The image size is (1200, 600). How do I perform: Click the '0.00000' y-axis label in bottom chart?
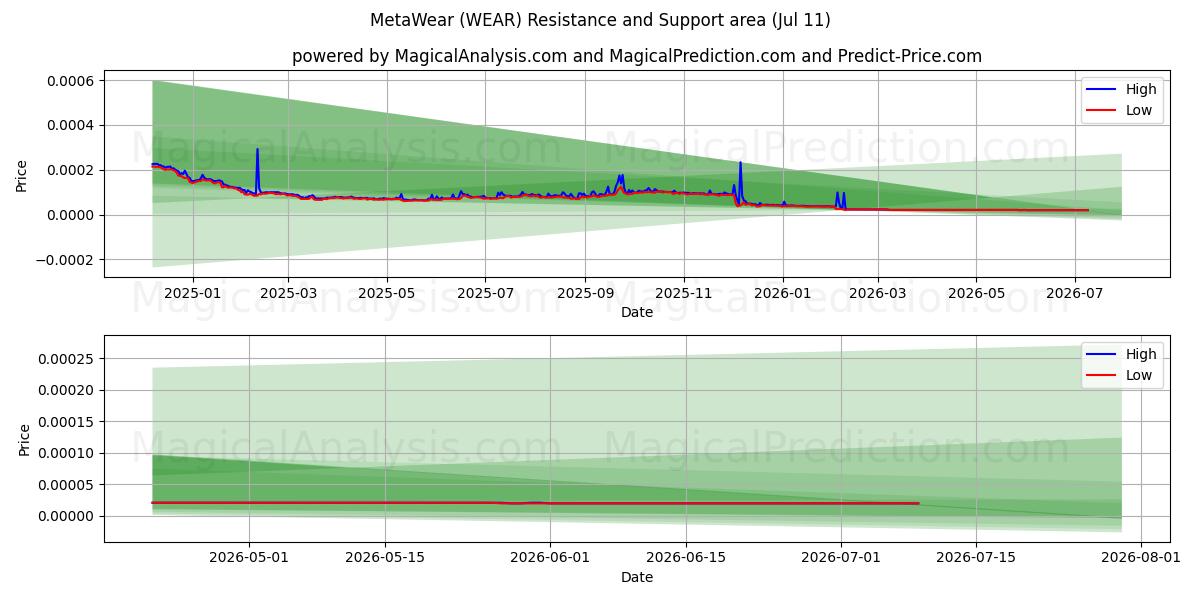pyautogui.click(x=68, y=516)
